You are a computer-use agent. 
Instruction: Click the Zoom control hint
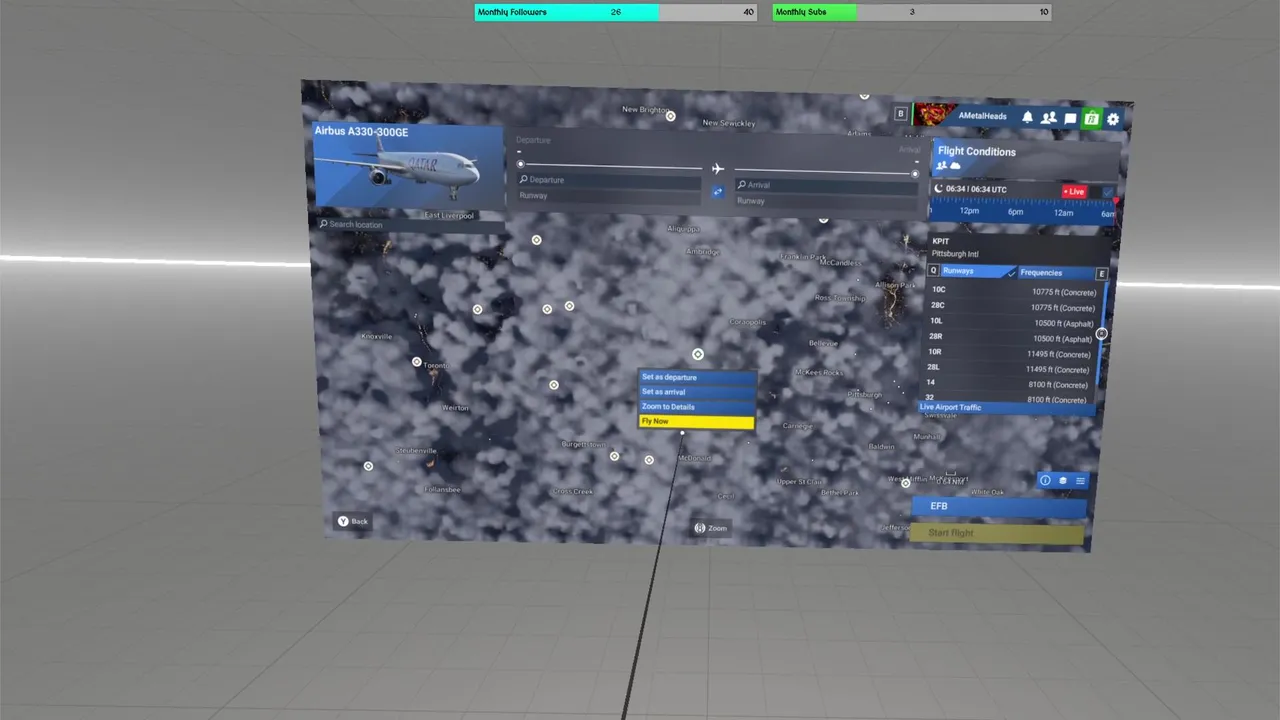(711, 528)
